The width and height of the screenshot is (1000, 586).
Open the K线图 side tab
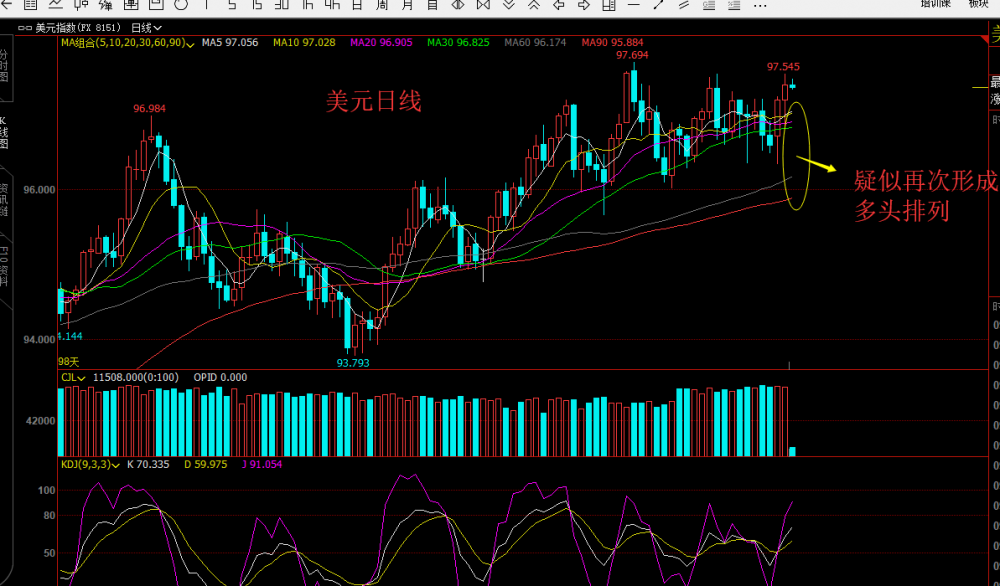coord(3,133)
